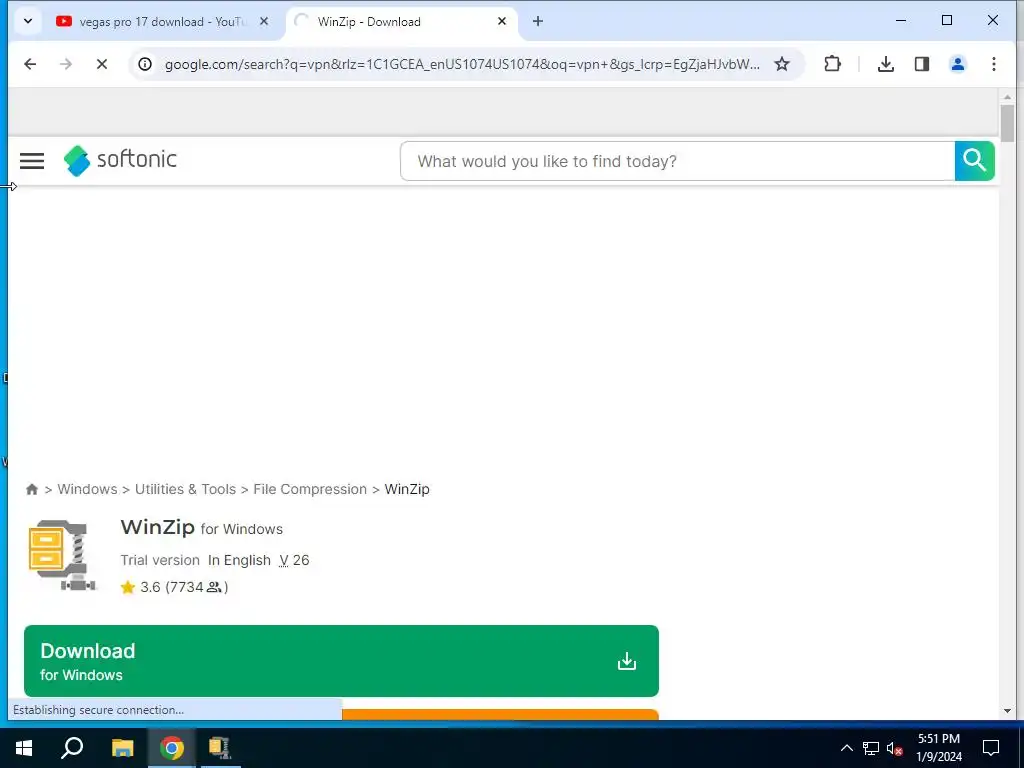Image resolution: width=1024 pixels, height=768 pixels.
Task: Open the Chrome extensions puzzle icon
Action: tap(832, 64)
